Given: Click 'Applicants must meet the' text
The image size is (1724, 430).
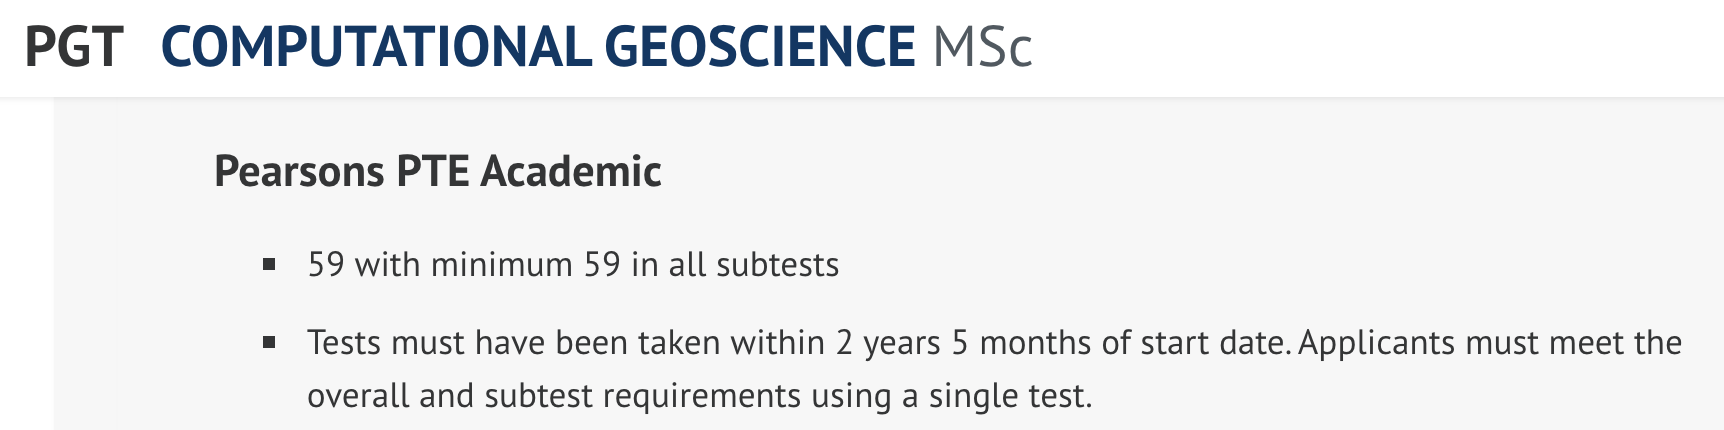Looking at the screenshot, I should pos(1490,343).
